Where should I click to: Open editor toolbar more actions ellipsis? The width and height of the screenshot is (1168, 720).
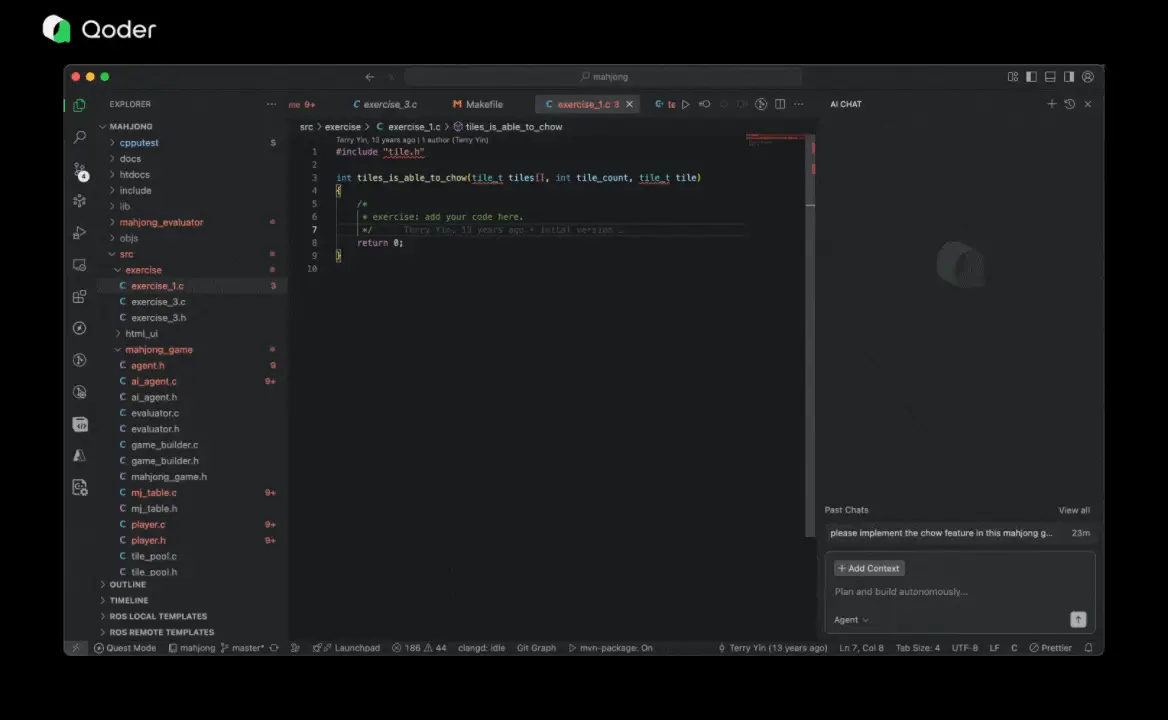799,104
